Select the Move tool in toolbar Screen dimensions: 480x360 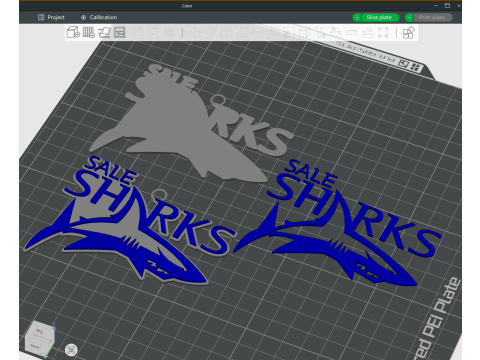point(195,32)
